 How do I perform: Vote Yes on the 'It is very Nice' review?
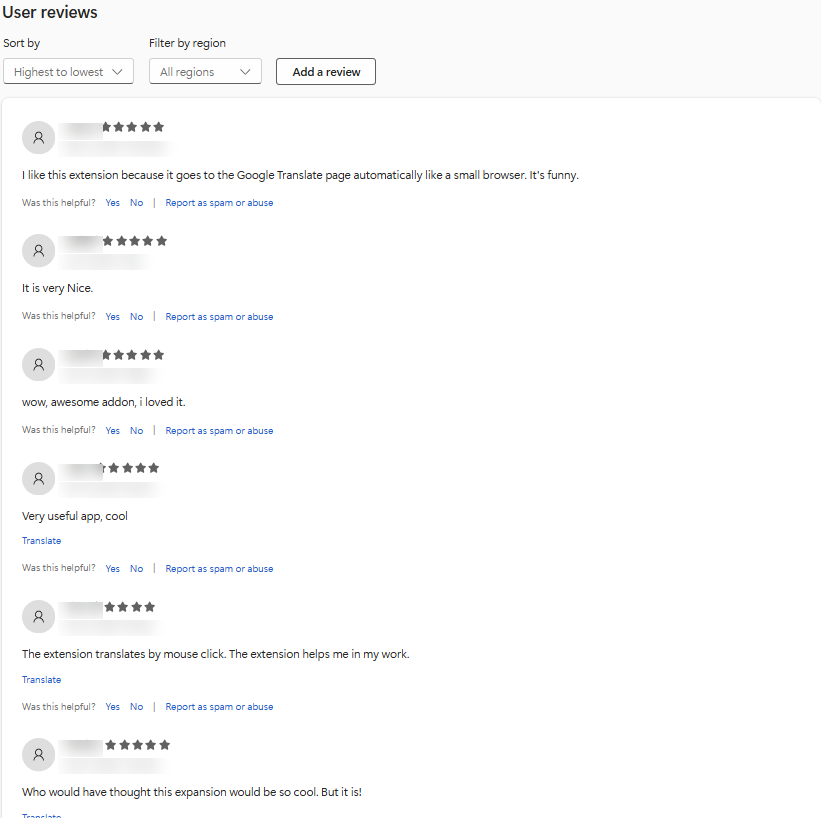coord(113,316)
